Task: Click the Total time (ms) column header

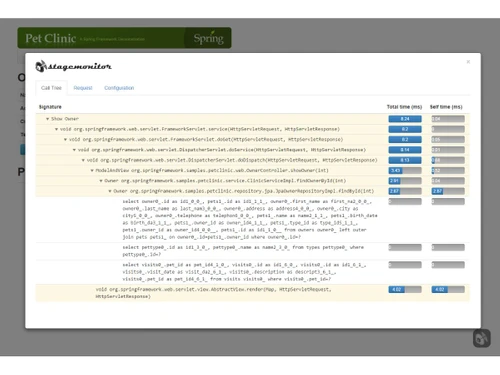Action: [x=404, y=107]
